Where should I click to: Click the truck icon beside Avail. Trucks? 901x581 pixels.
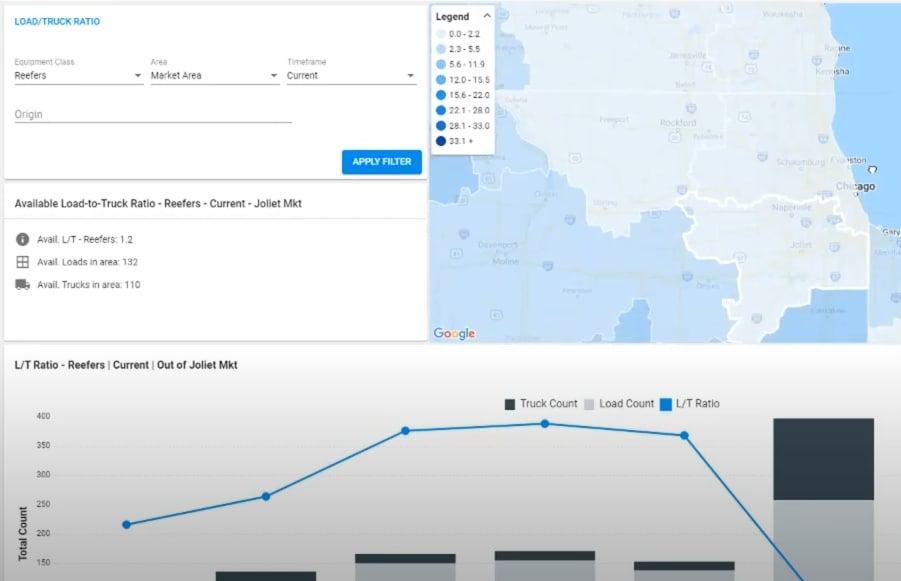[x=21, y=286]
